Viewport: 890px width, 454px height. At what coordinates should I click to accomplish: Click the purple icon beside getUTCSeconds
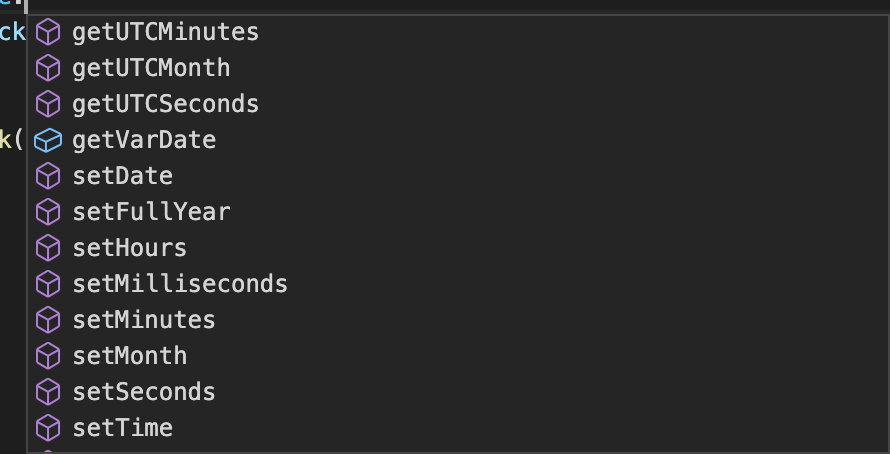[x=48, y=104]
